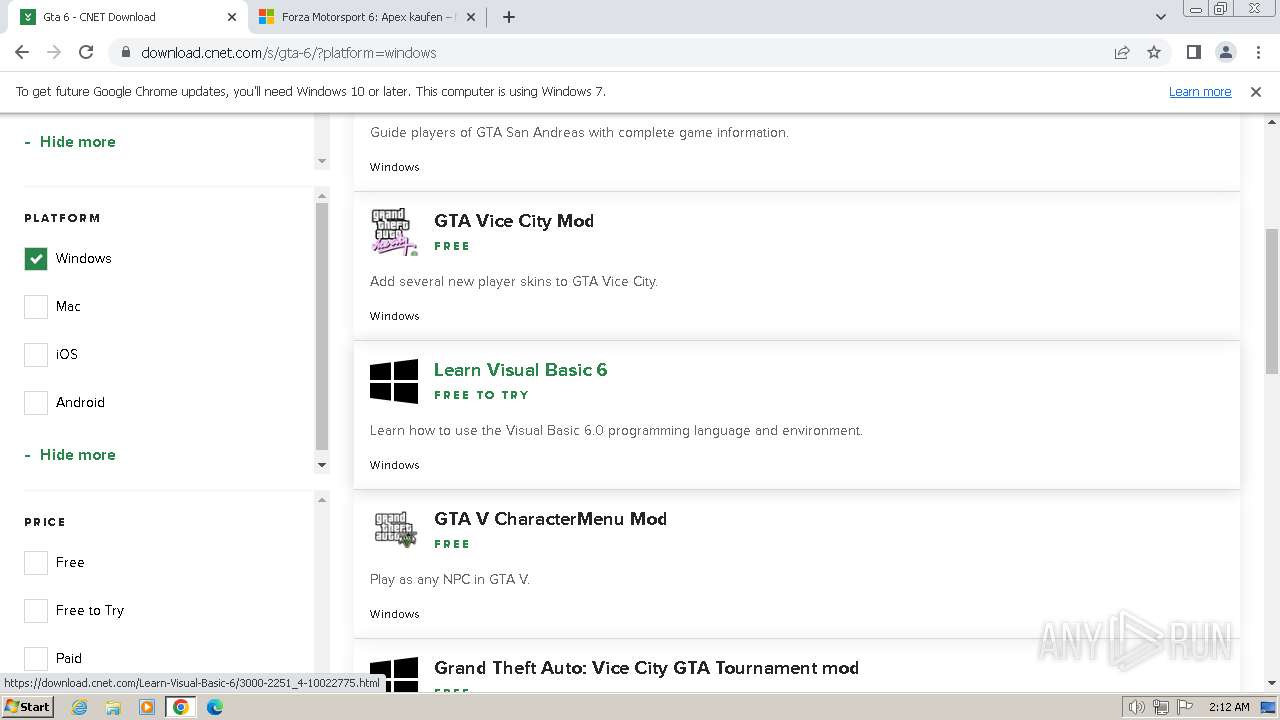Screen dimensions: 1280x720
Task: Click the browser back arrow
Action: pos(22,52)
